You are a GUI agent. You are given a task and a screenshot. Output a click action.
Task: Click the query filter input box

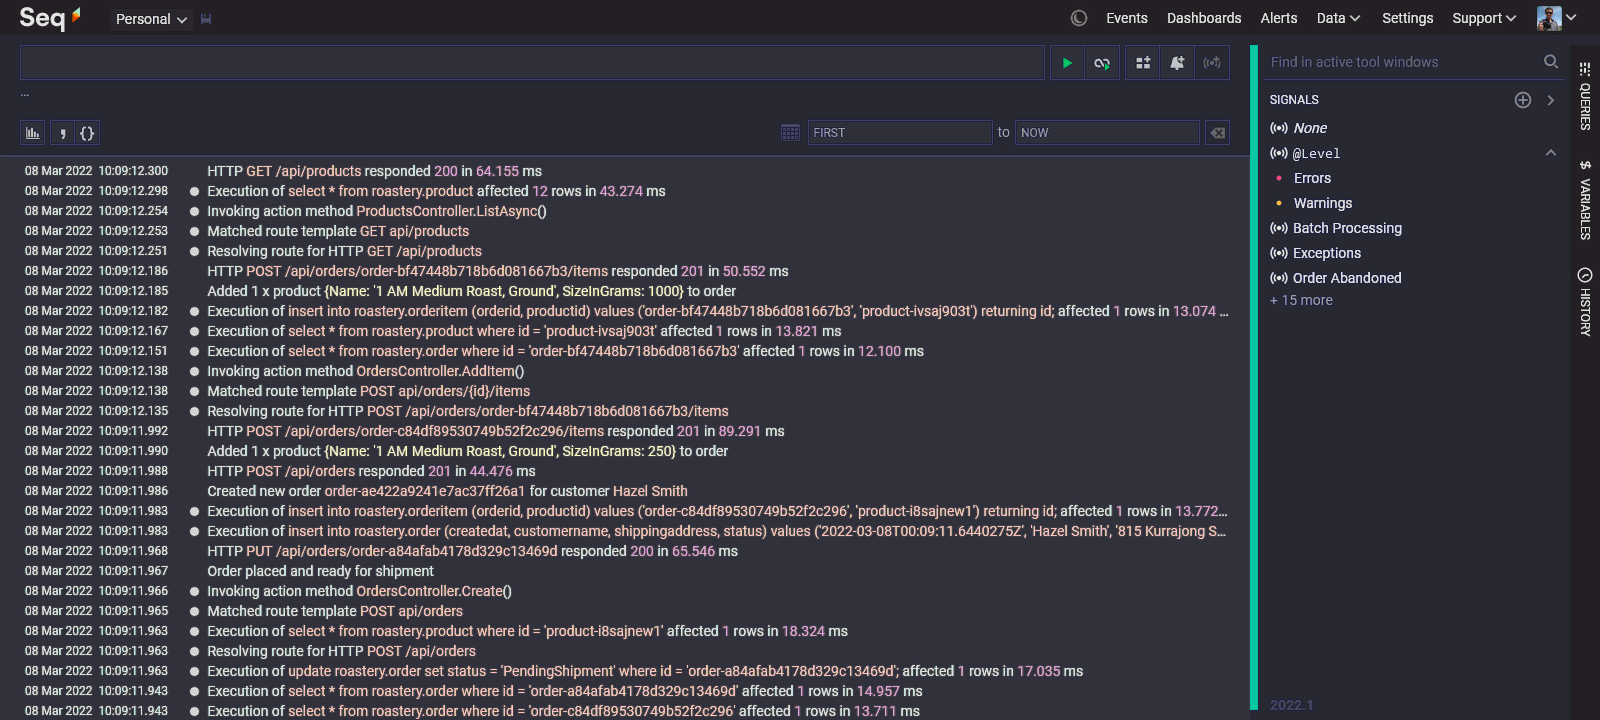(532, 62)
